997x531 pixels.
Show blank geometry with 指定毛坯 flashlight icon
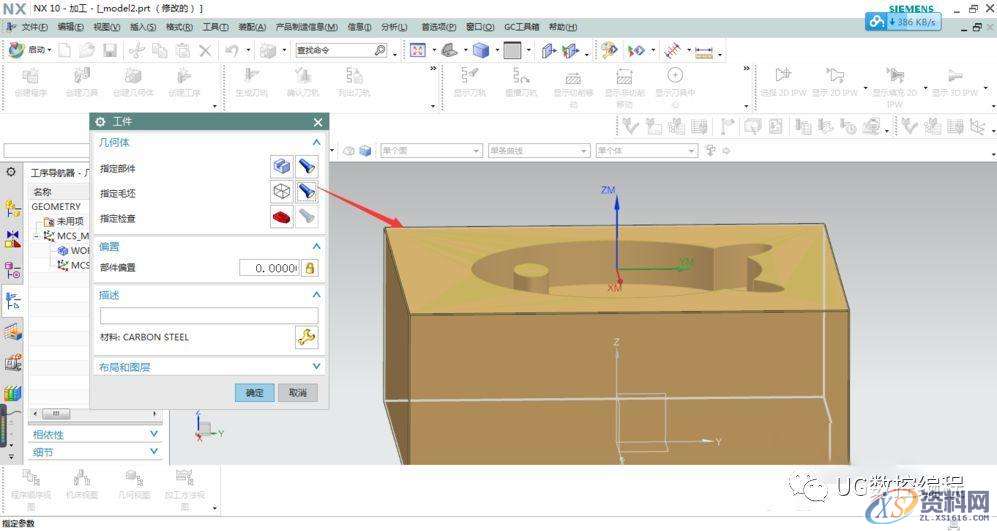[308, 192]
